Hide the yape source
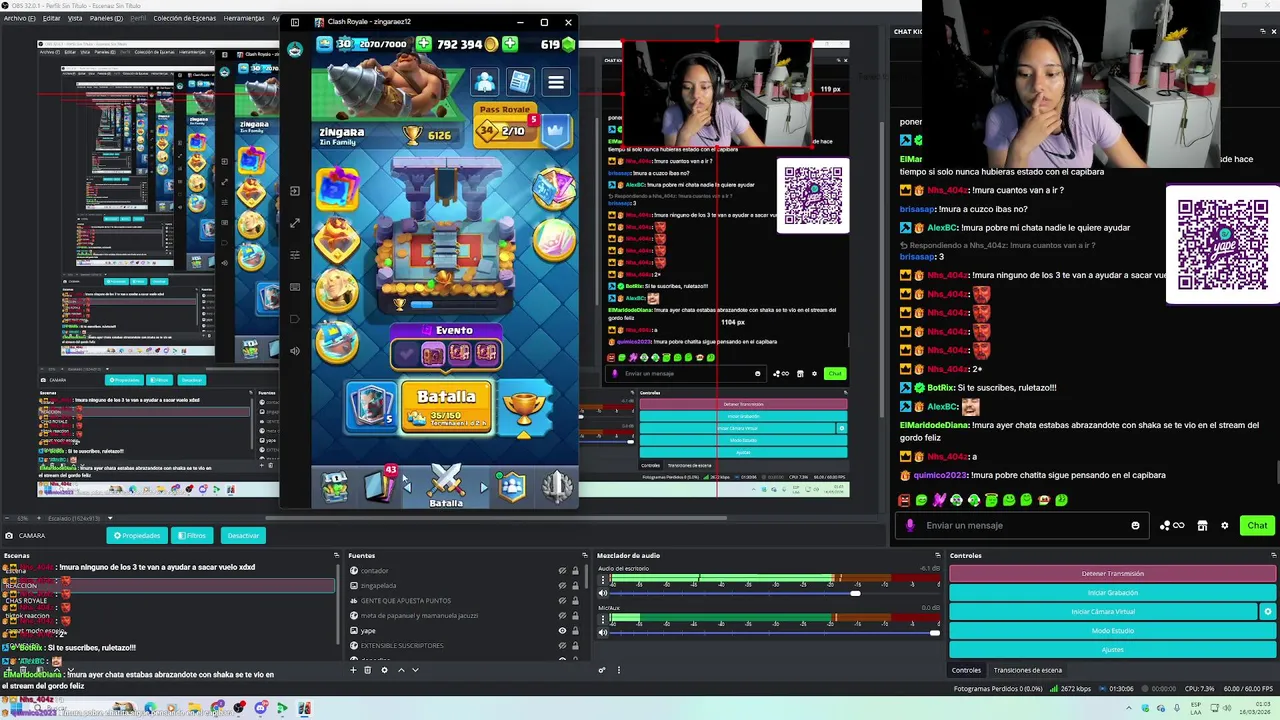The width and height of the screenshot is (1280, 720). coord(562,631)
